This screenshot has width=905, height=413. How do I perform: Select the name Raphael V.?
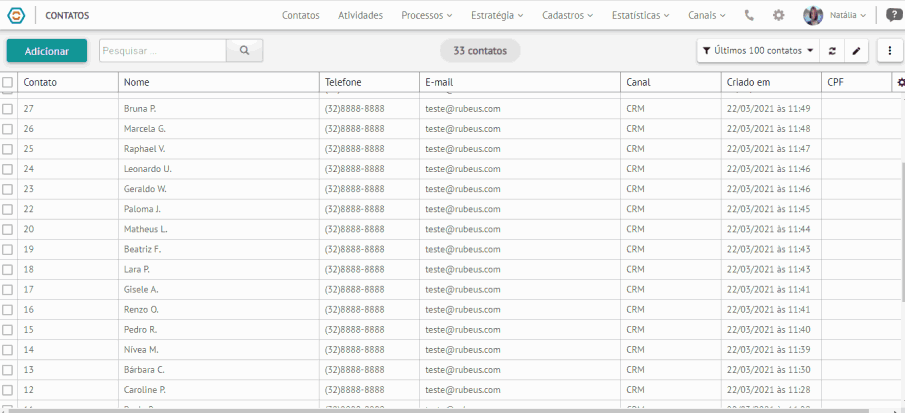pyautogui.click(x=144, y=149)
